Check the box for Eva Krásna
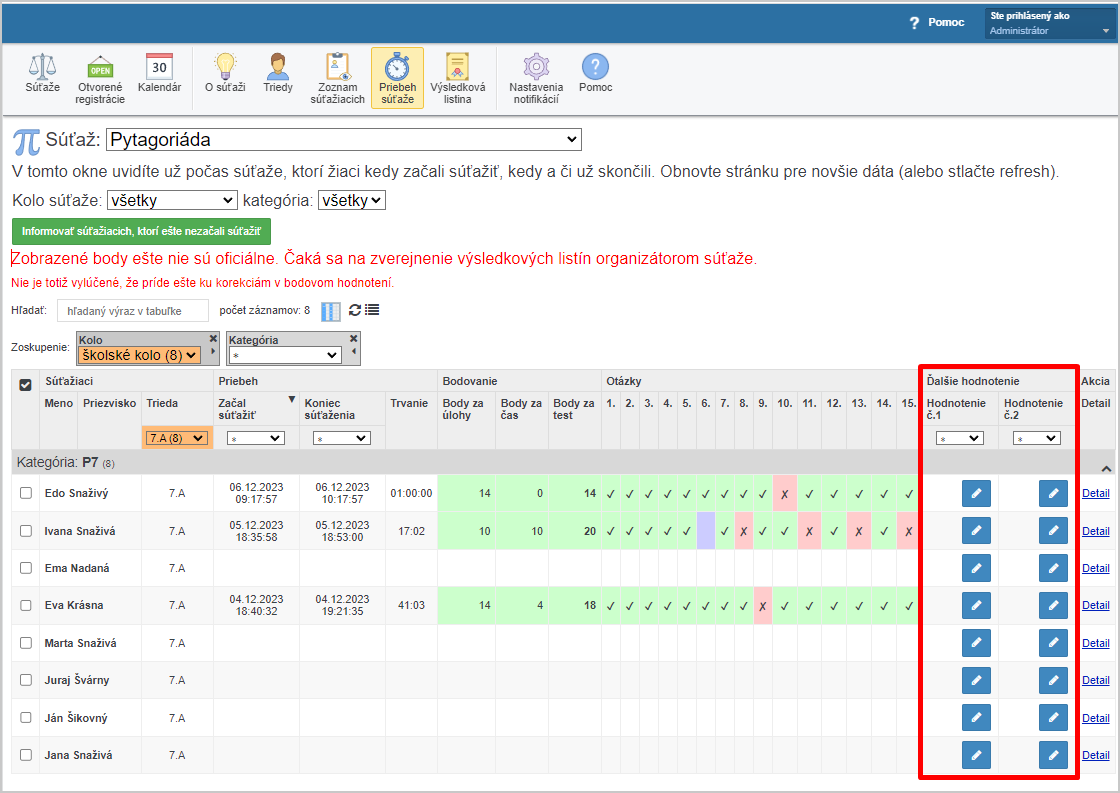 click(x=26, y=605)
